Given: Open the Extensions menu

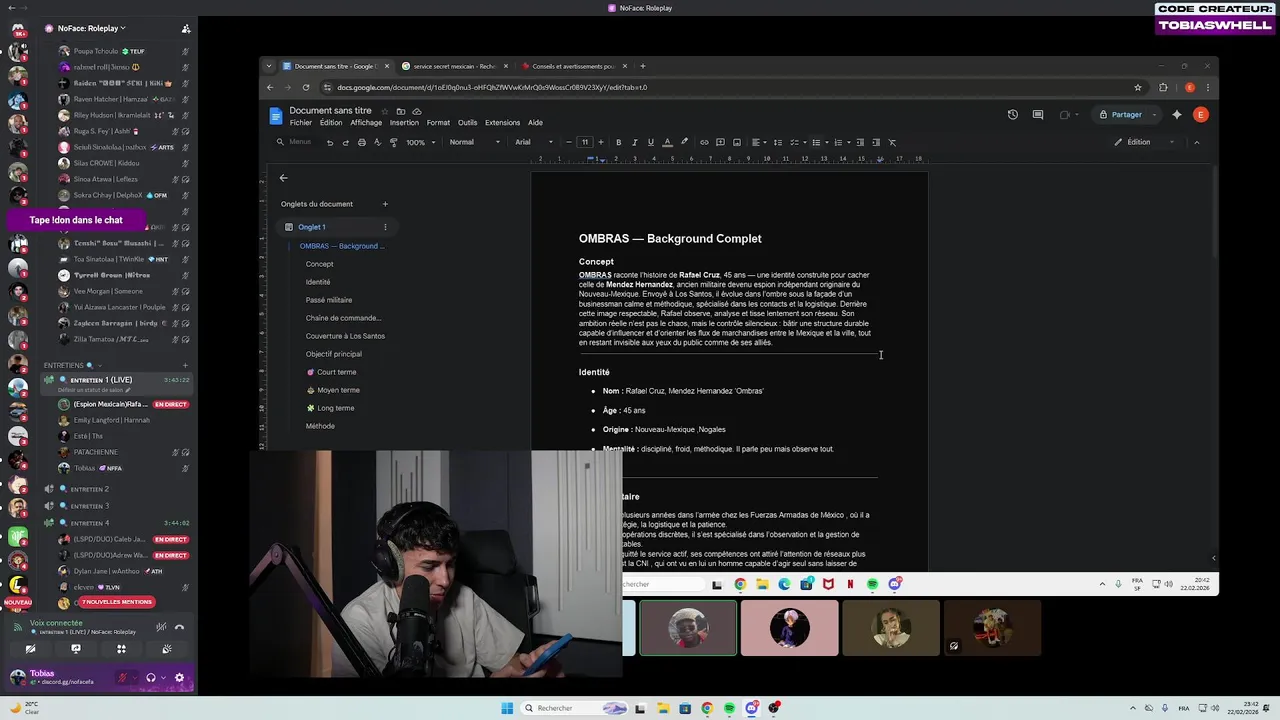Looking at the screenshot, I should pyautogui.click(x=502, y=123).
